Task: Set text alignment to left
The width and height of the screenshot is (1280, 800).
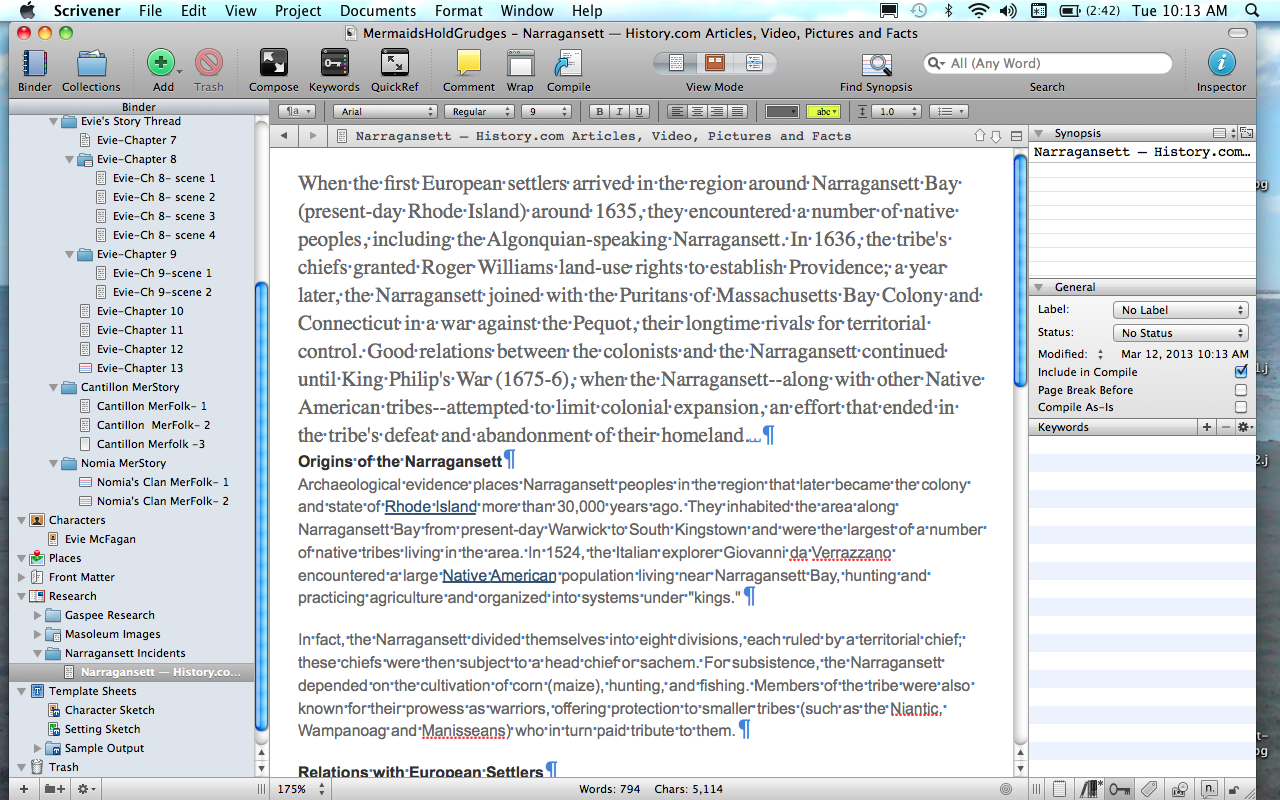Action: (x=678, y=111)
